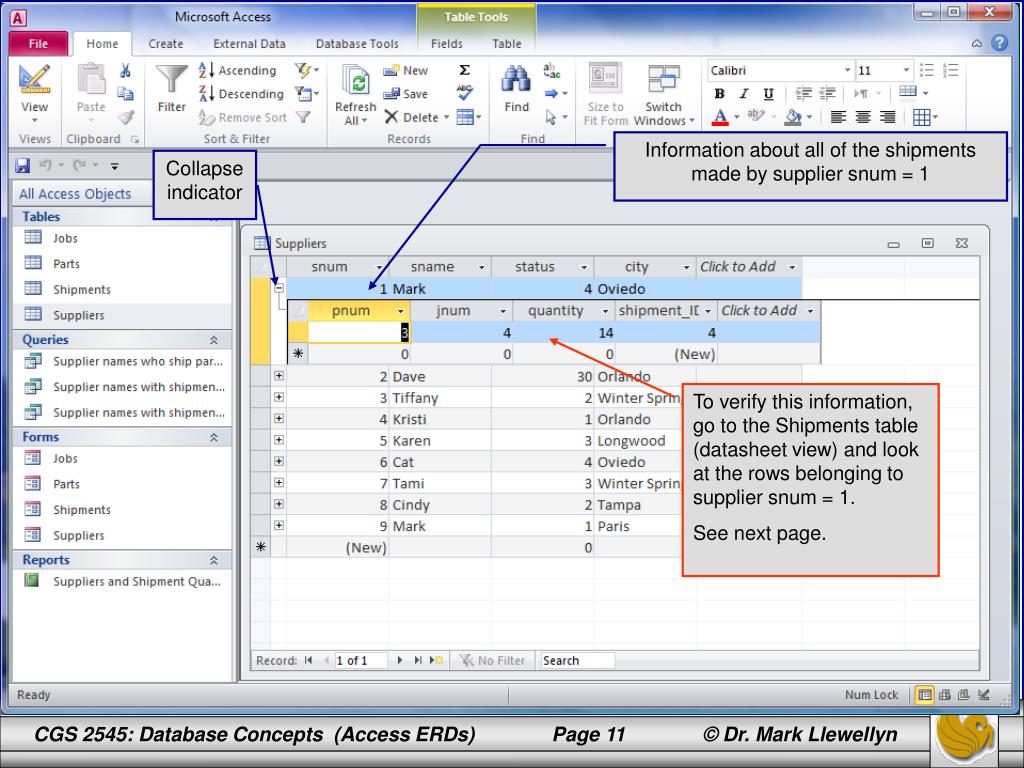Collapse the Reports group in navigation pane
Image resolution: width=1024 pixels, height=768 pixels.
pos(214,560)
